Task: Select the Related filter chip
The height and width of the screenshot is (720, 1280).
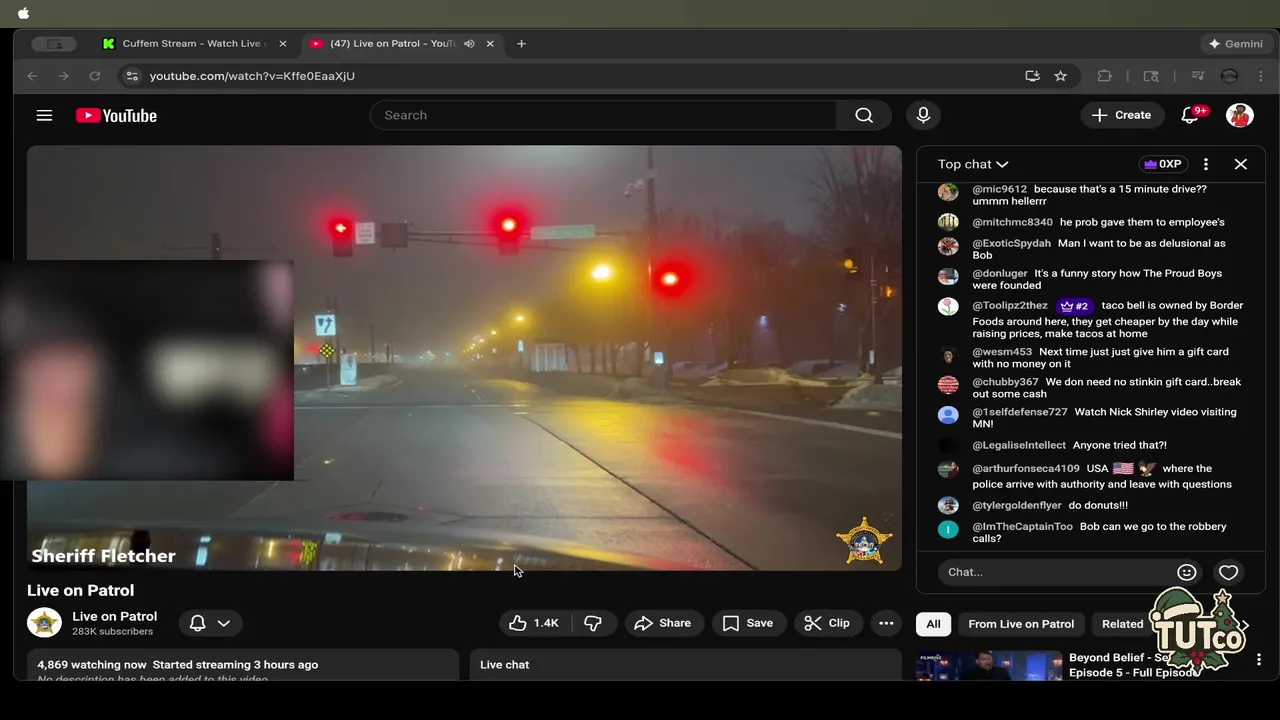Action: [x=1122, y=624]
